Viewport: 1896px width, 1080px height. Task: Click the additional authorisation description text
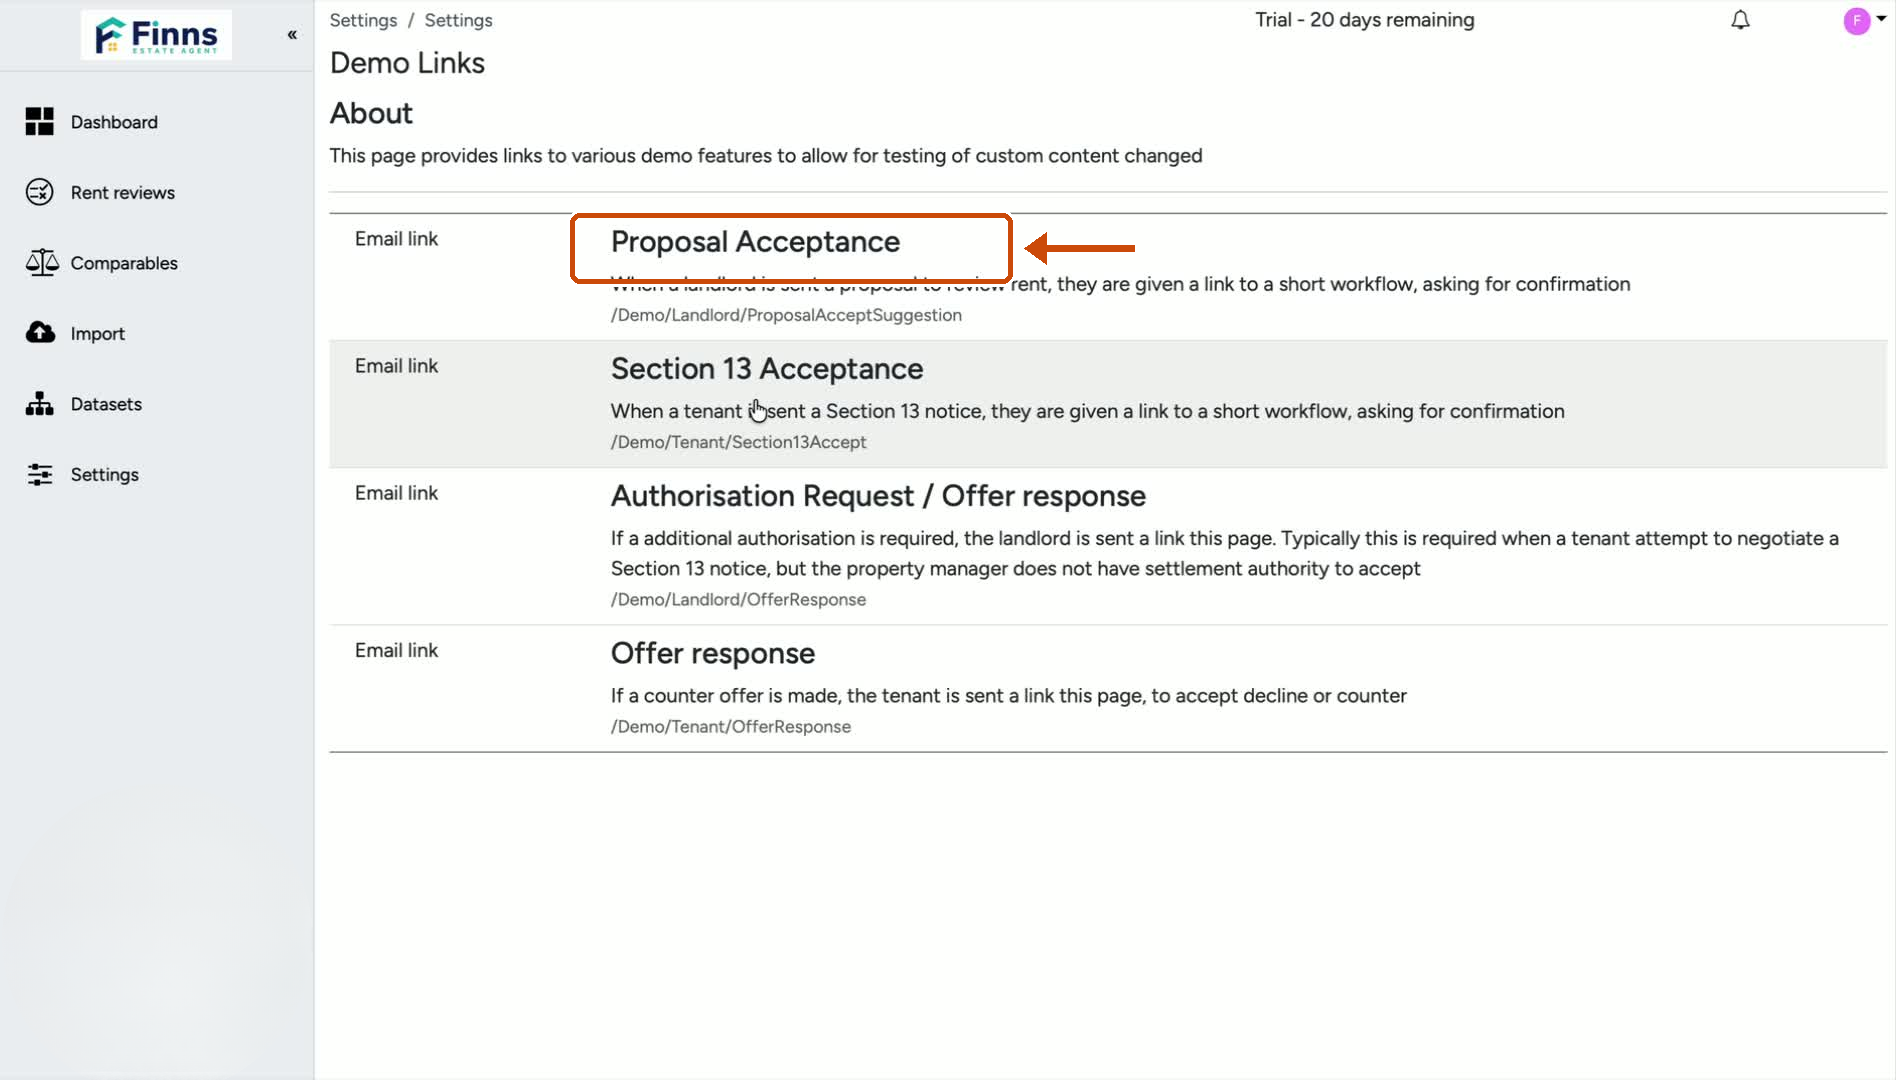(x=1225, y=553)
